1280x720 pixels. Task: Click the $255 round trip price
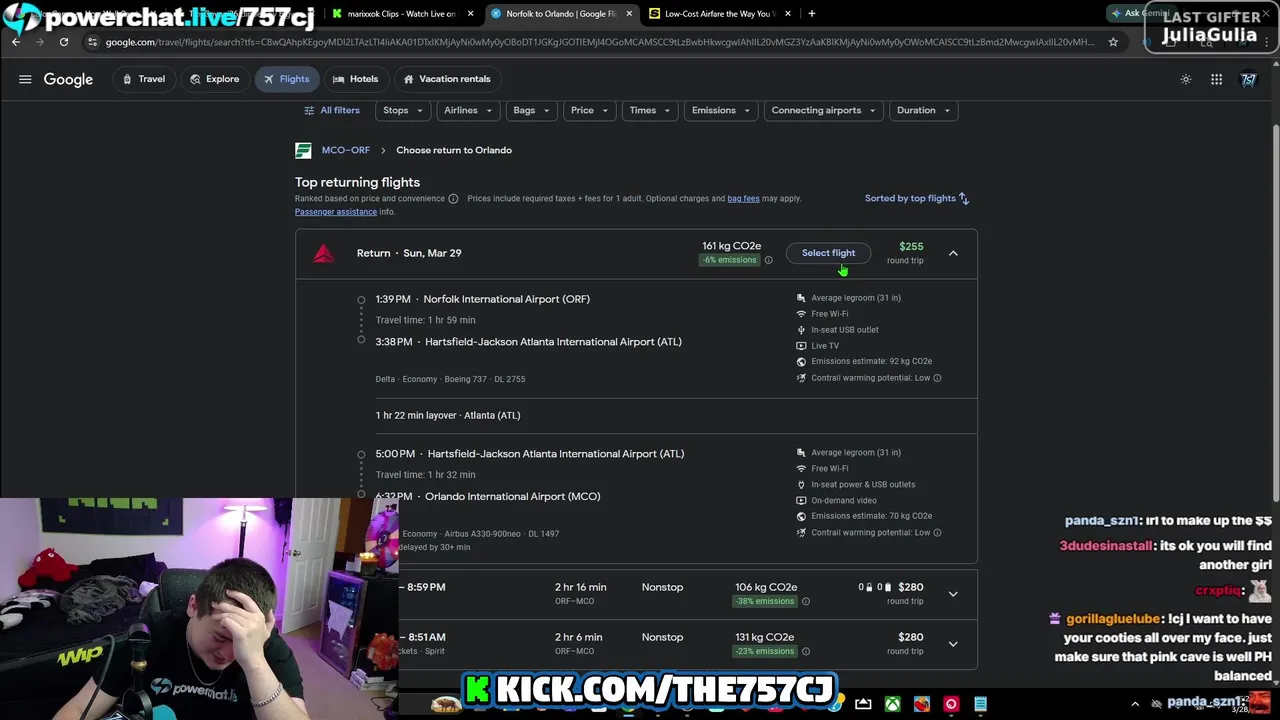(911, 246)
